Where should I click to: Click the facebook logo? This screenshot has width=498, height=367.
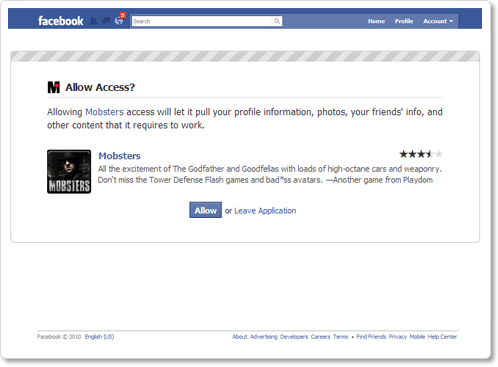(x=60, y=21)
